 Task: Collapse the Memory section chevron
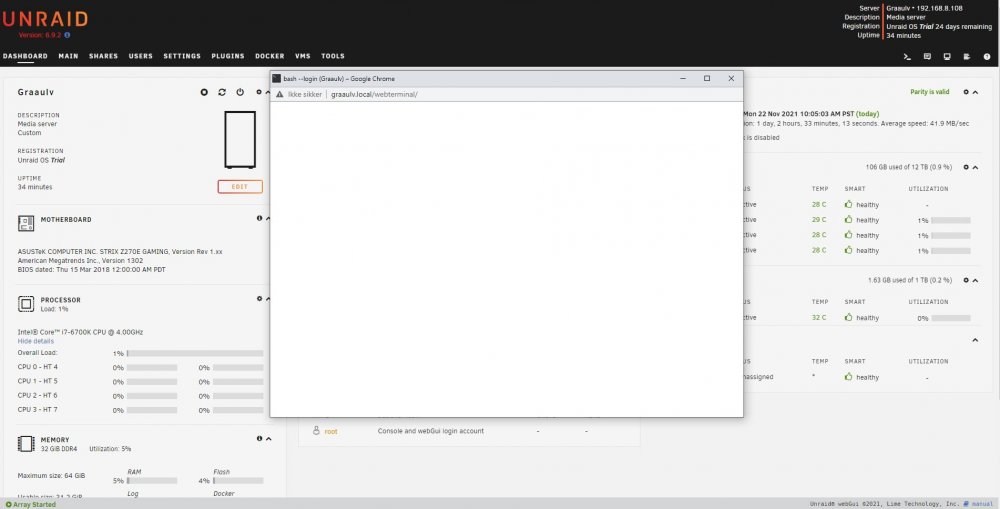[268, 439]
